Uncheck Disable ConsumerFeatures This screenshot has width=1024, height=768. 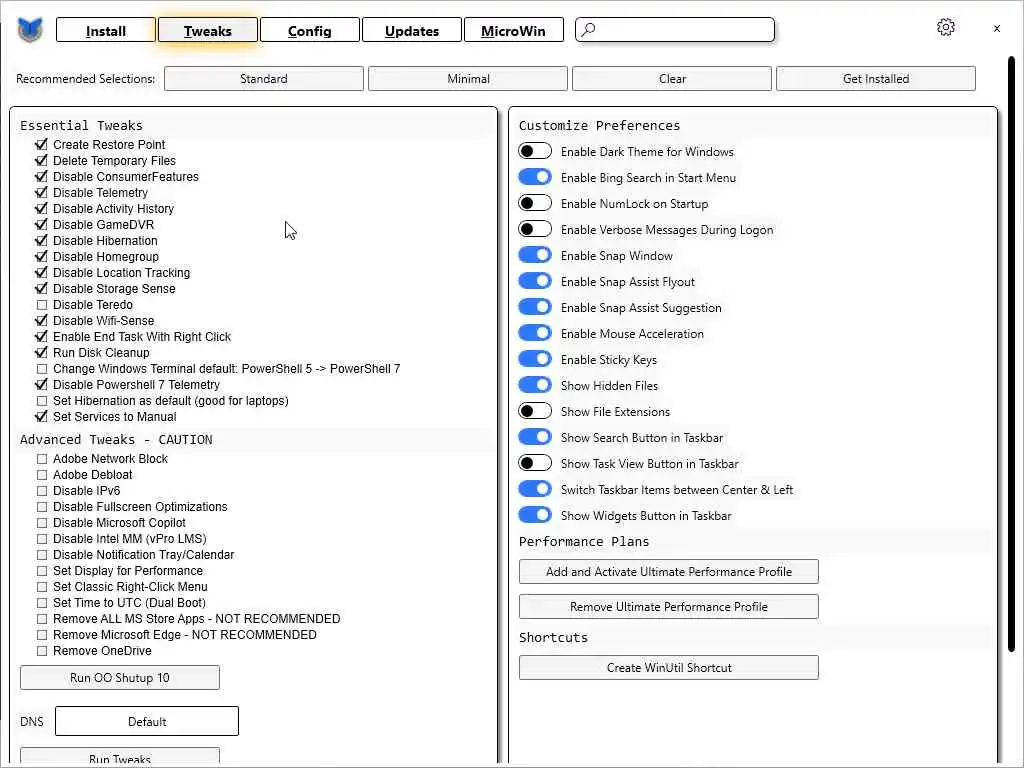[x=42, y=176]
